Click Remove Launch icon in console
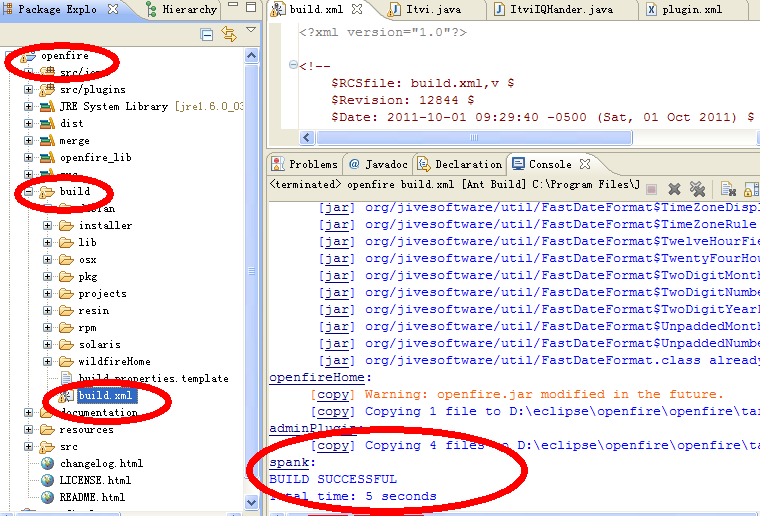 coord(674,189)
